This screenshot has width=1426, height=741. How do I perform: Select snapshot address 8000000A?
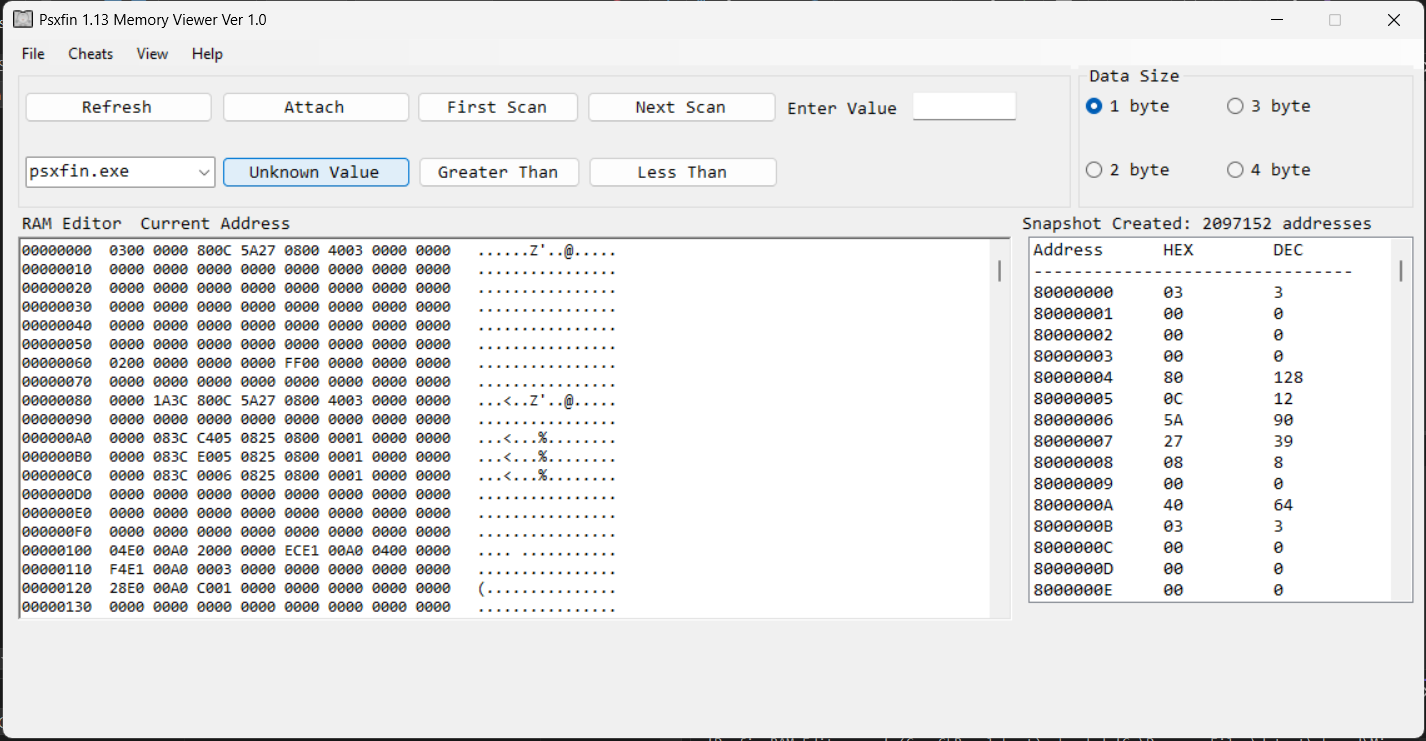(1073, 505)
